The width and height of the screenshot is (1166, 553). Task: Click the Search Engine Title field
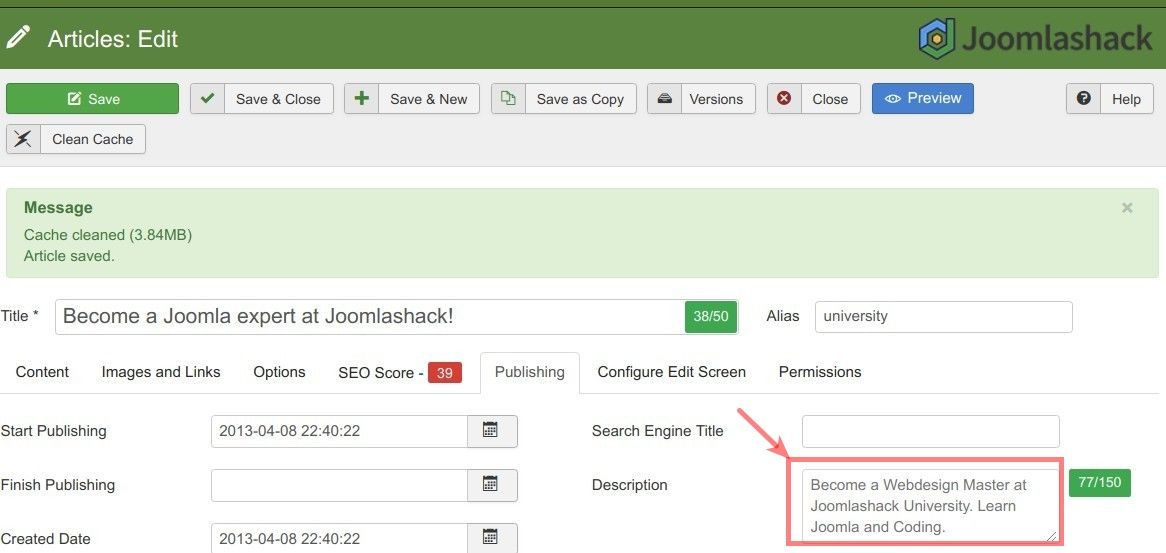930,431
